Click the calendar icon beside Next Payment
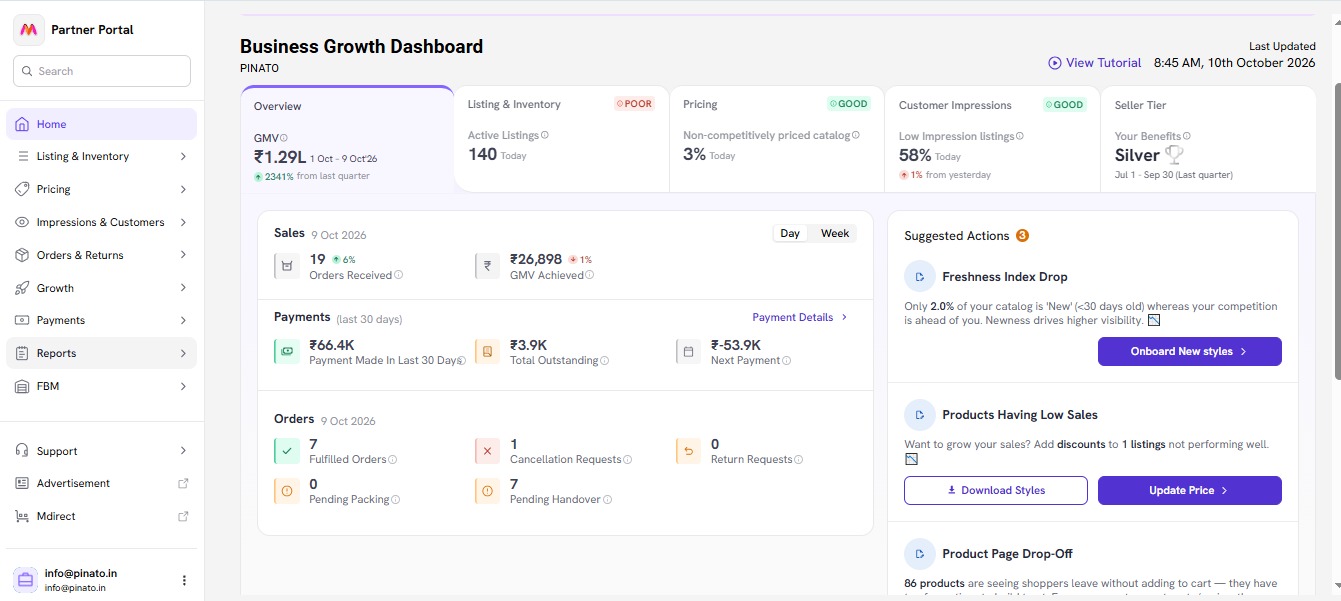The image size is (1341, 601). pyautogui.click(x=688, y=352)
